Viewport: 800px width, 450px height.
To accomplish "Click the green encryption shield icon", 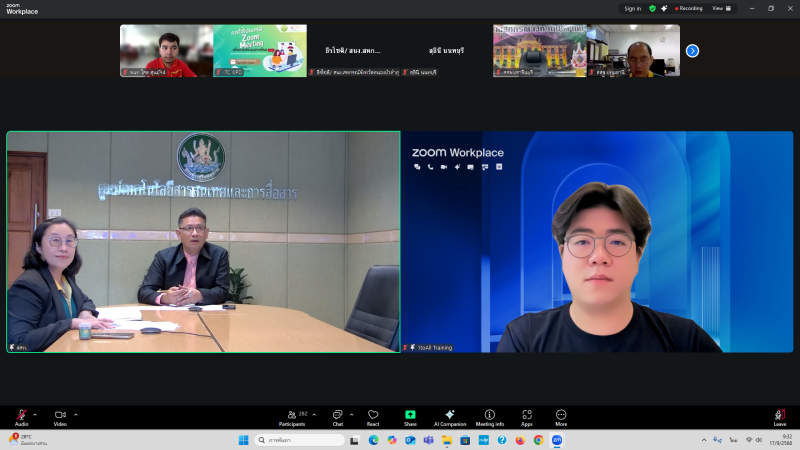I will click(652, 8).
